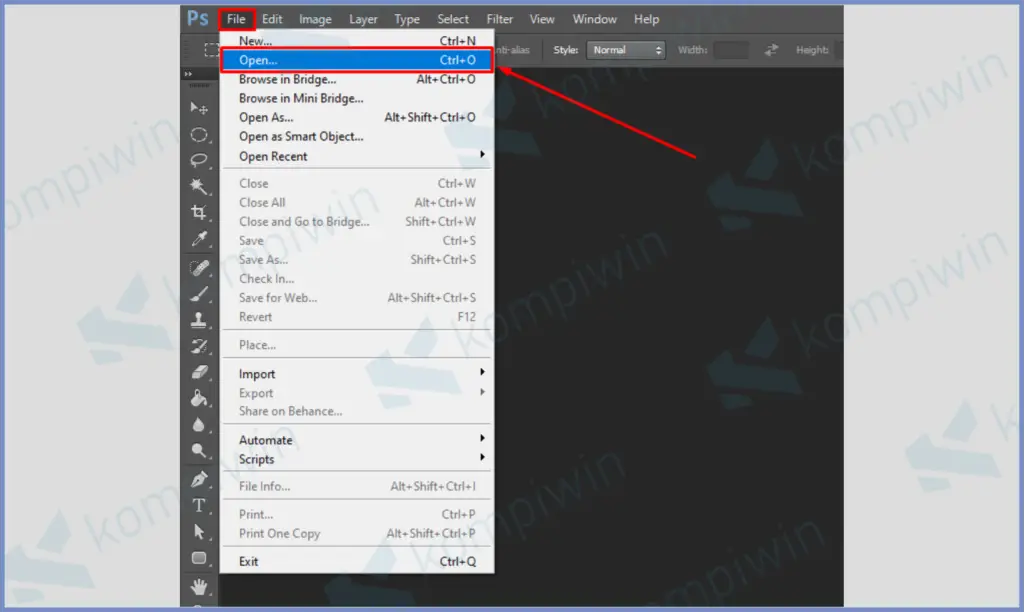1024x612 pixels.
Task: Select the Path Selection tool
Action: click(199, 532)
